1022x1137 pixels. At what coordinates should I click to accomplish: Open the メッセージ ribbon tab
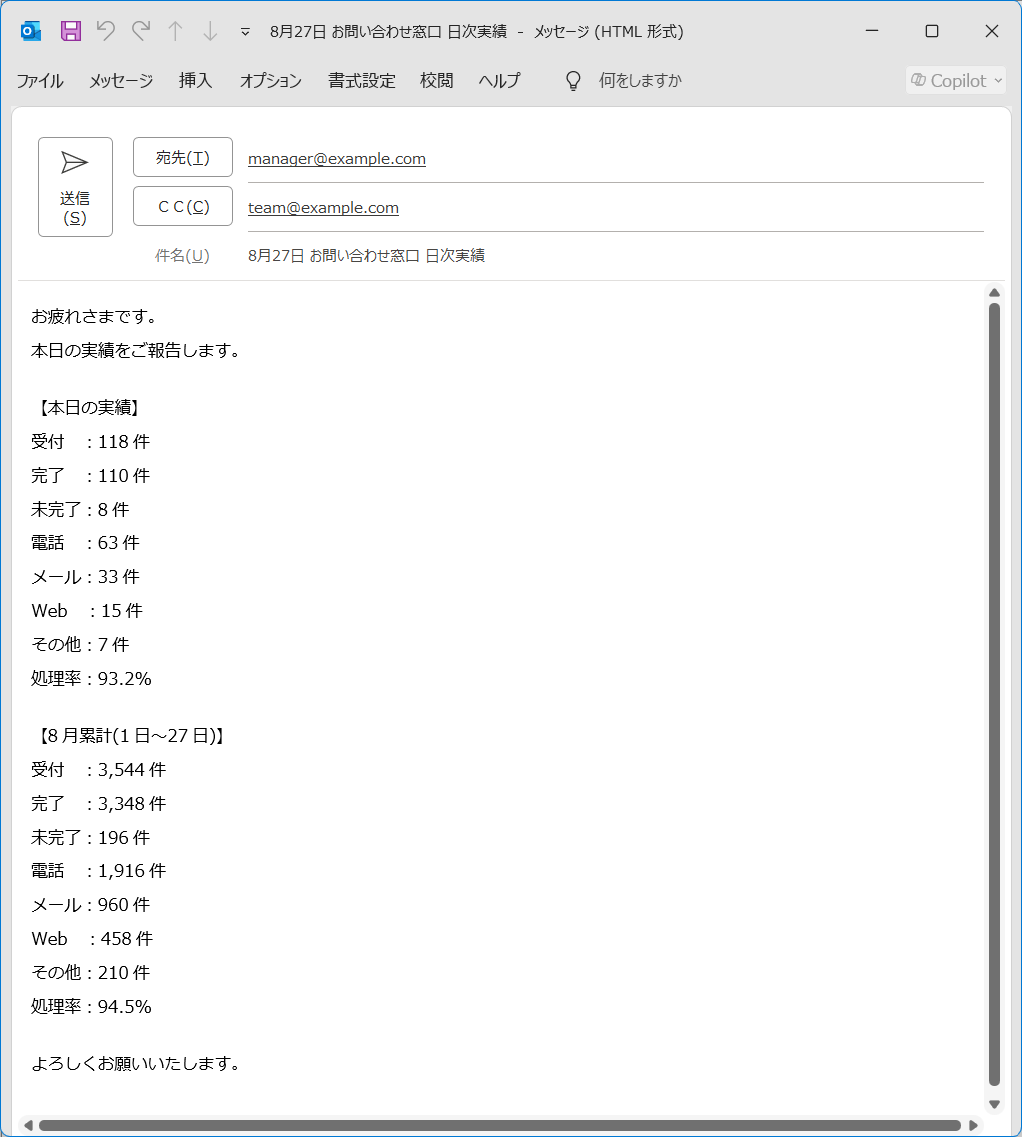(x=121, y=80)
